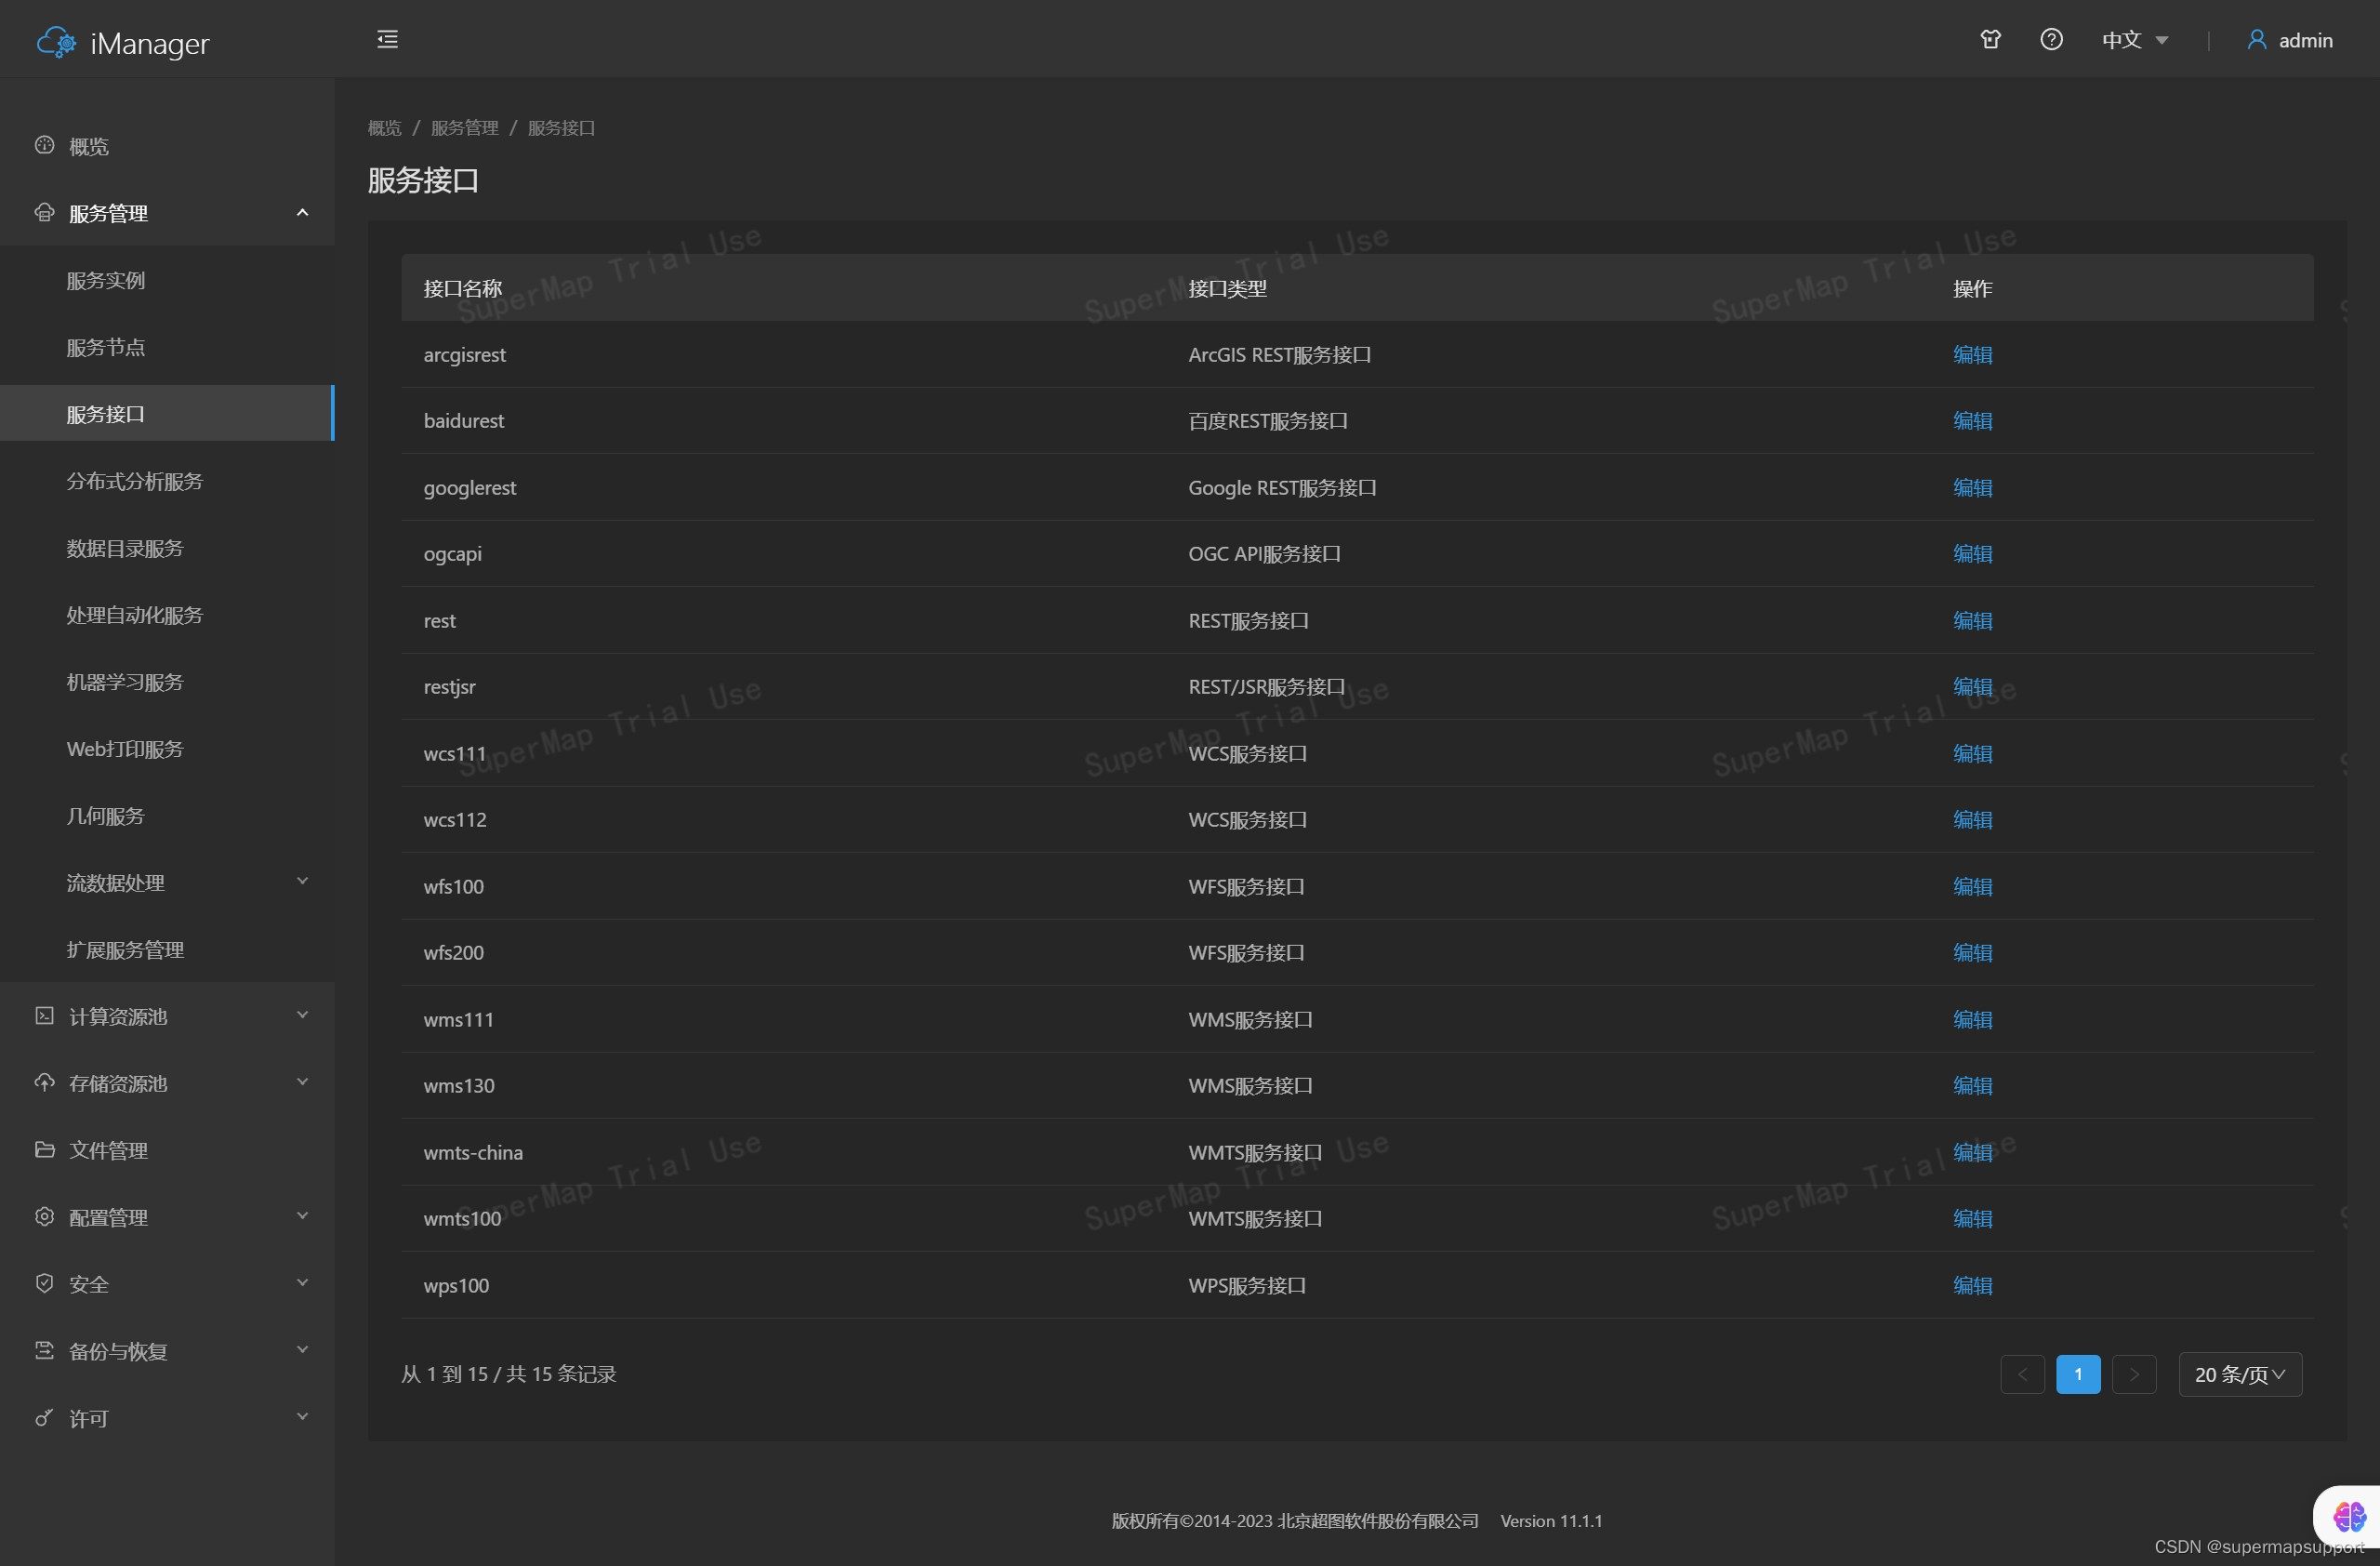Click 编辑 for the wms111 row

(1972, 1019)
